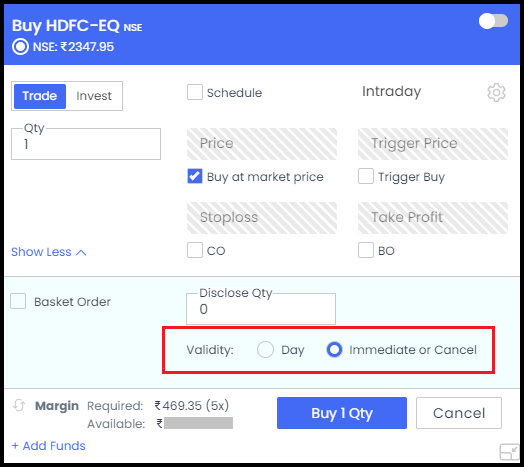Check the Basket Order option
The height and width of the screenshot is (467, 524).
pyautogui.click(x=18, y=301)
